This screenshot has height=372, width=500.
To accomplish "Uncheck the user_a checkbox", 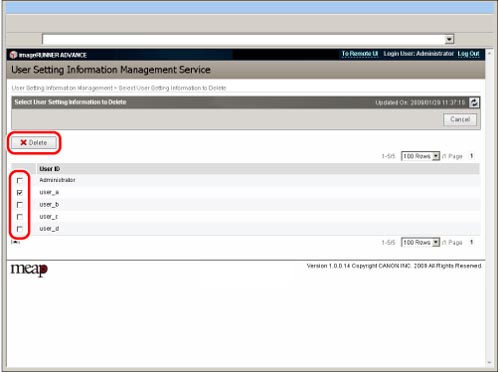I will click(x=20, y=193).
